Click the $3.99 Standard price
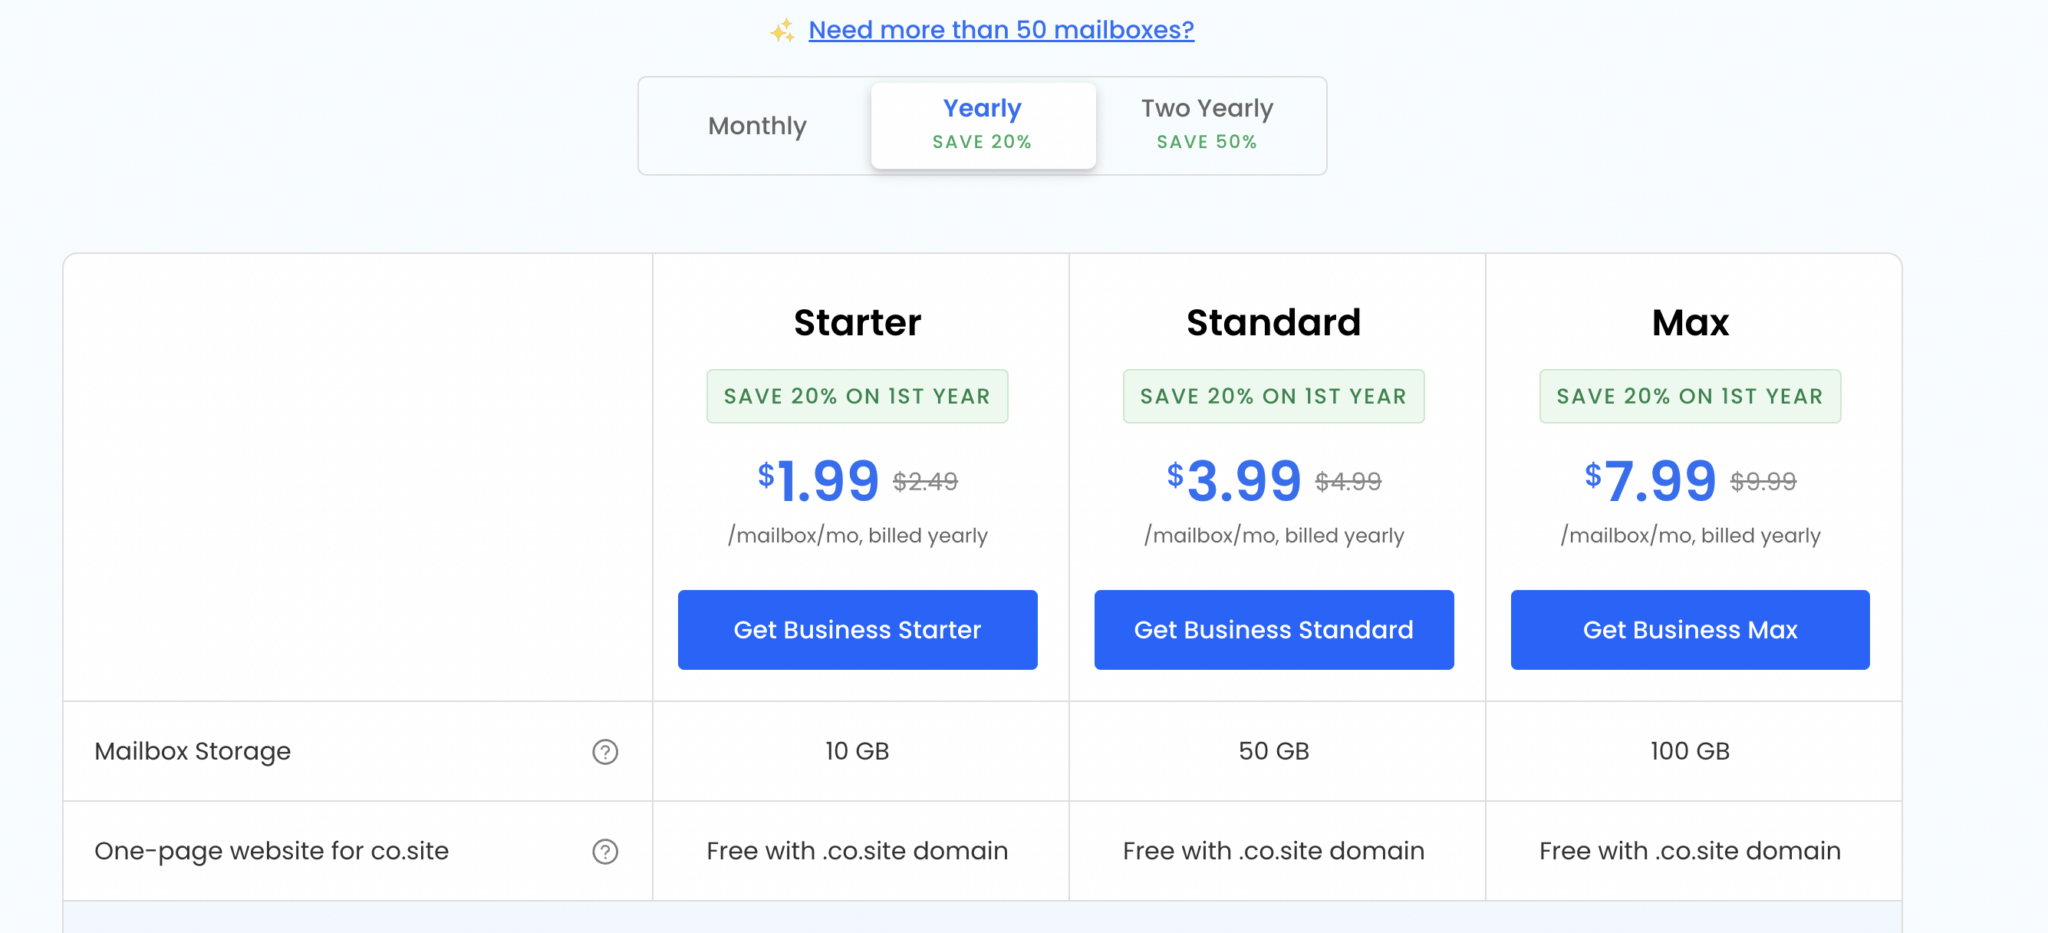This screenshot has height=933, width=2048. tap(1234, 480)
